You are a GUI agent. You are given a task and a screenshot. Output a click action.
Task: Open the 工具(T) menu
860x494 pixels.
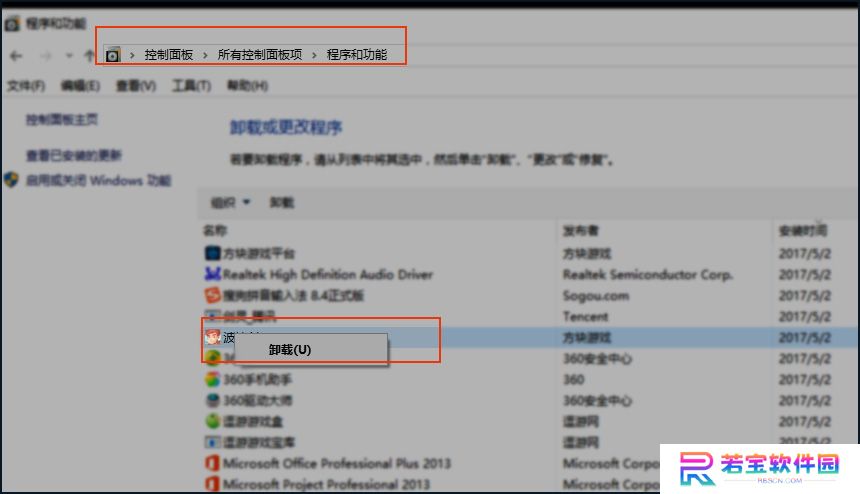point(191,86)
